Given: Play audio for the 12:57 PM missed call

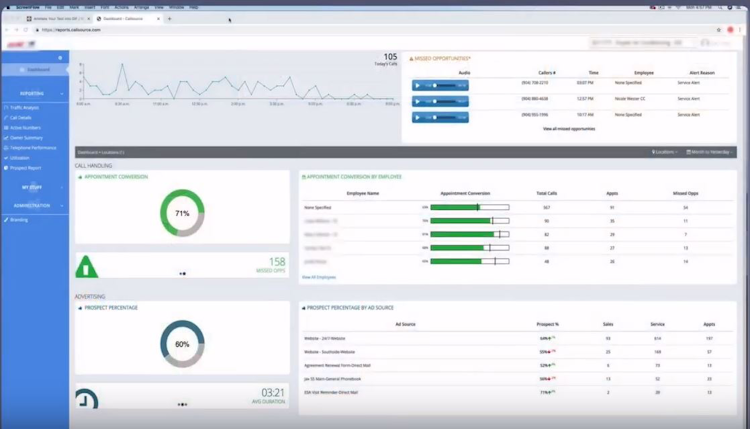Looking at the screenshot, I should click(418, 101).
